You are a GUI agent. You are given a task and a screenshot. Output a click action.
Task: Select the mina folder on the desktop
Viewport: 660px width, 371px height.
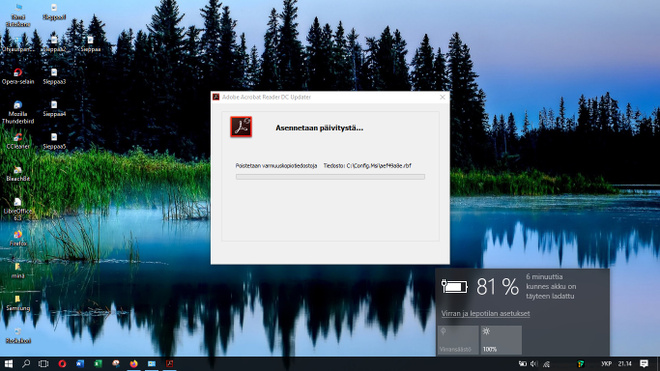tap(18, 271)
